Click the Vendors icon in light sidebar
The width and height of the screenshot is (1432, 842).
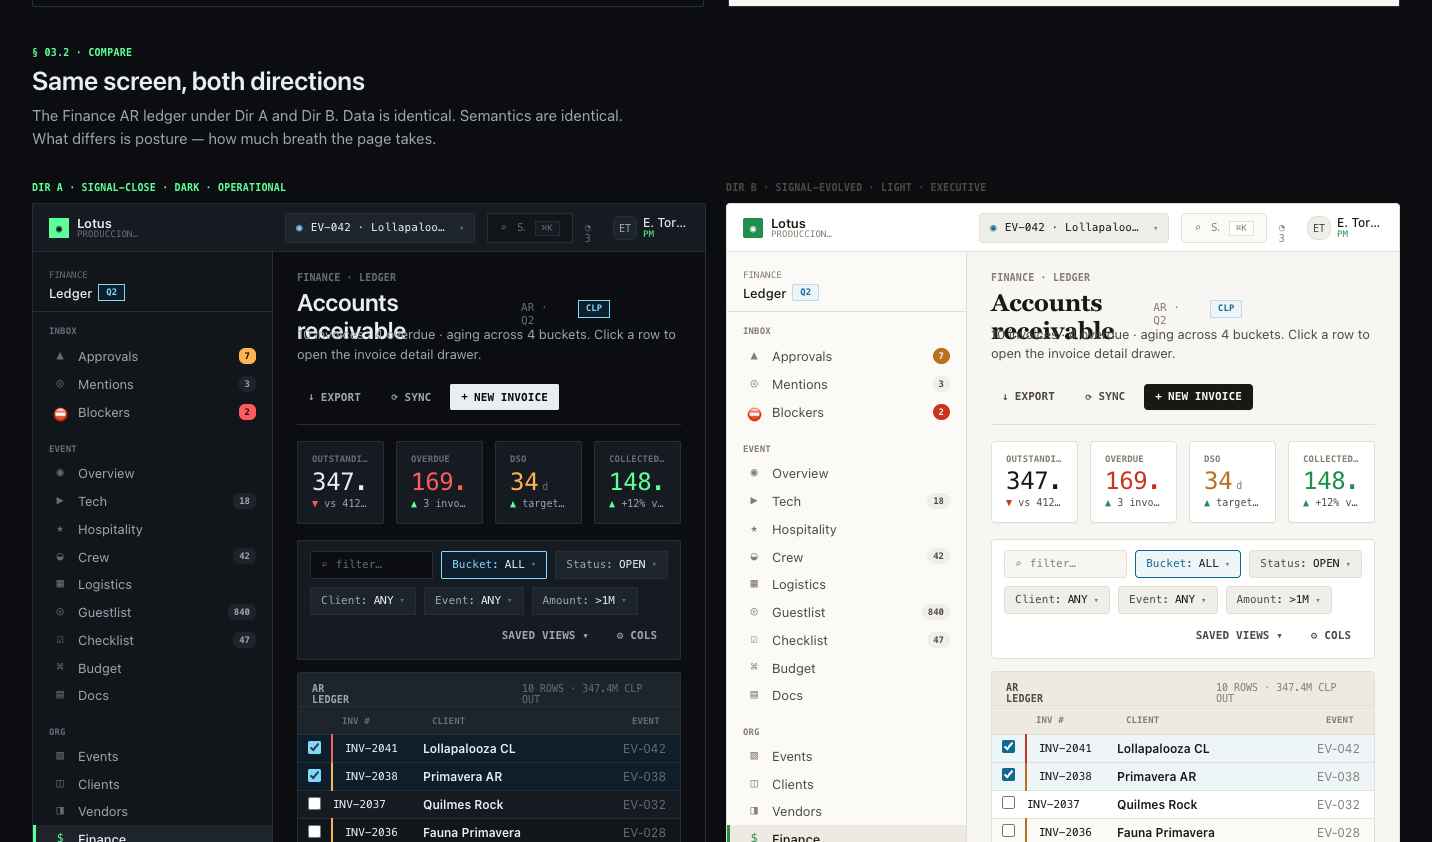coord(754,811)
